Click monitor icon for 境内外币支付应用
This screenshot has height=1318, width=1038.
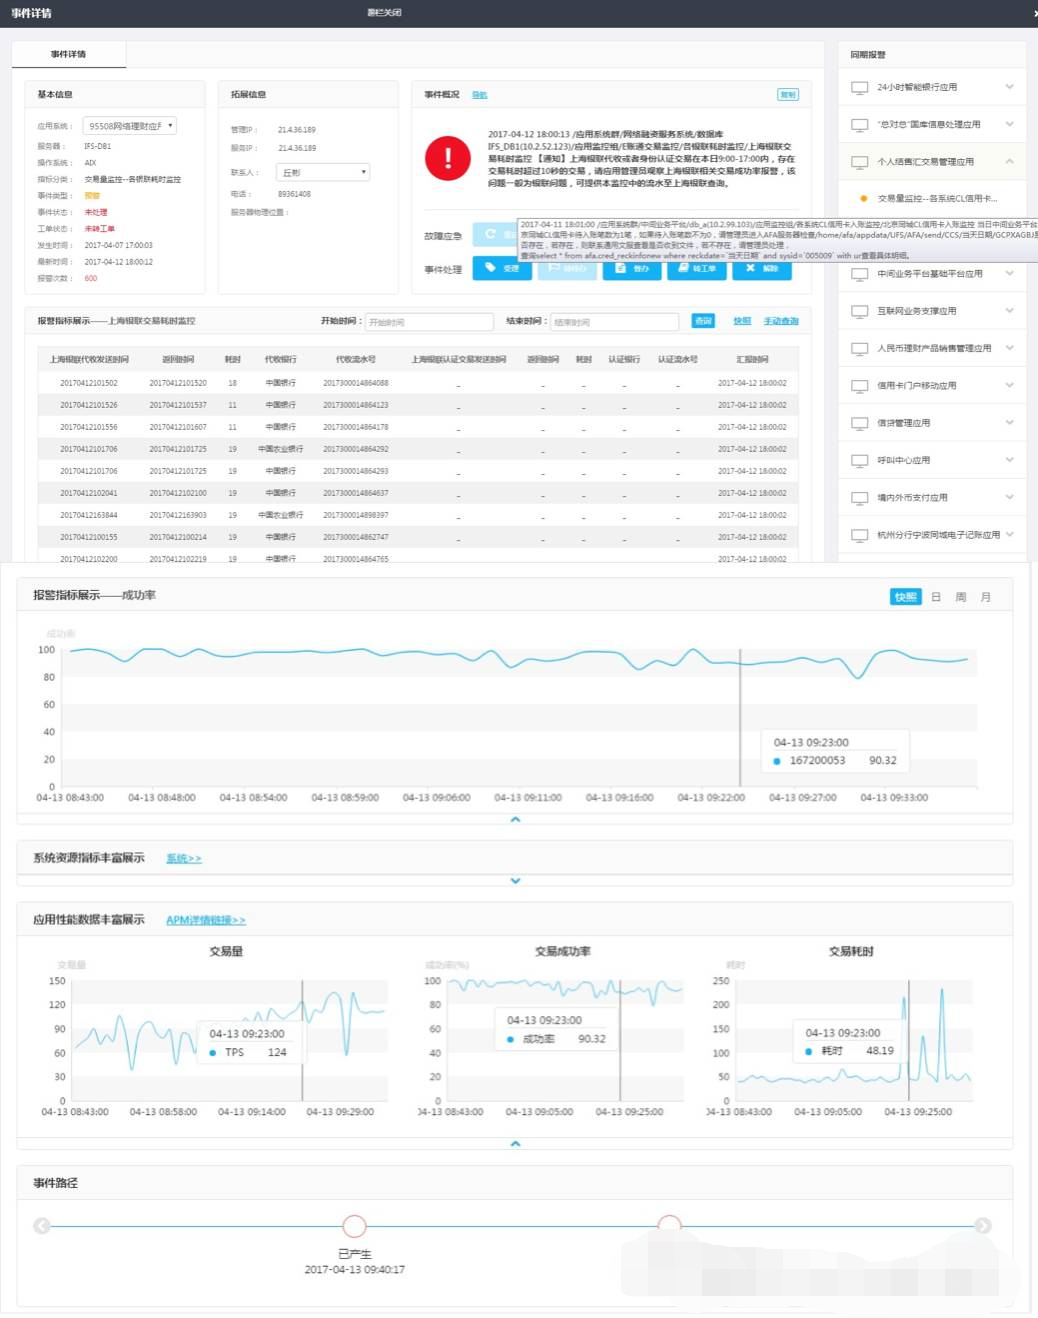pyautogui.click(x=859, y=498)
